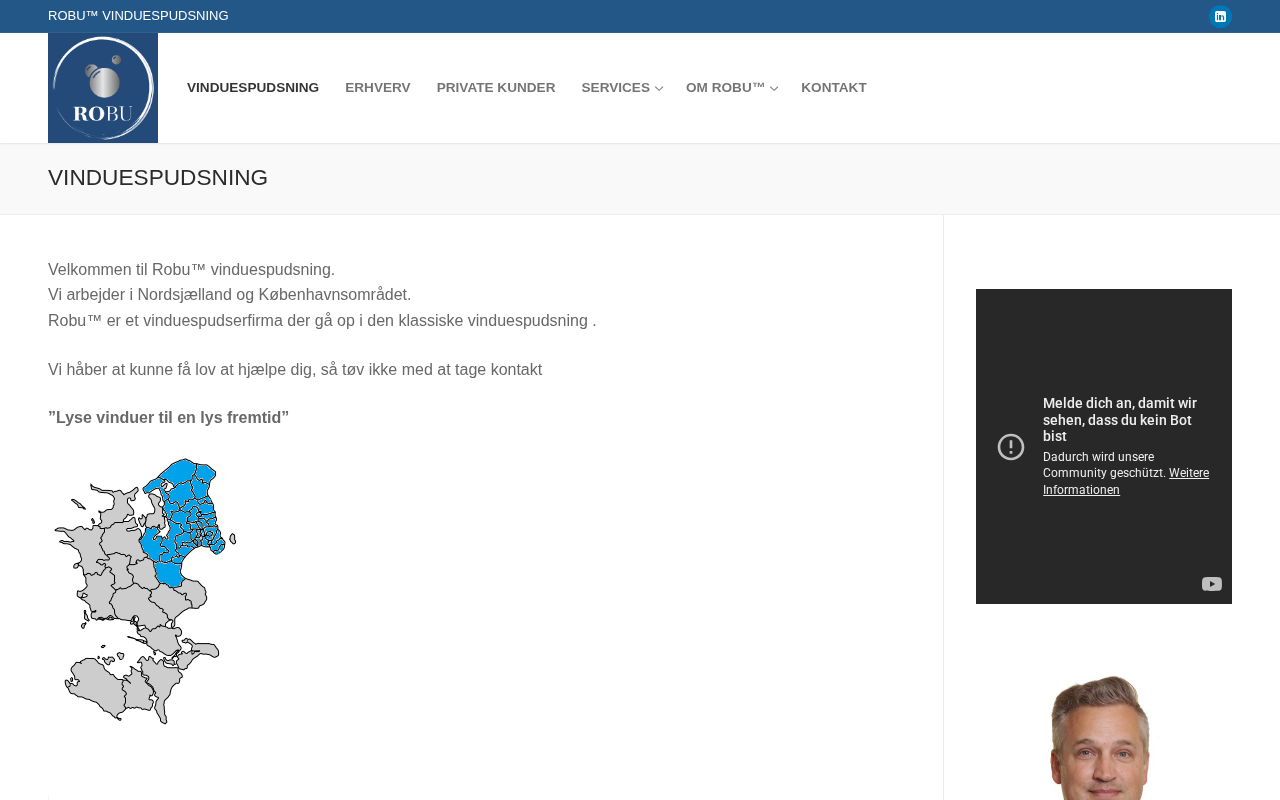Go to the Erhverv page

tap(378, 88)
